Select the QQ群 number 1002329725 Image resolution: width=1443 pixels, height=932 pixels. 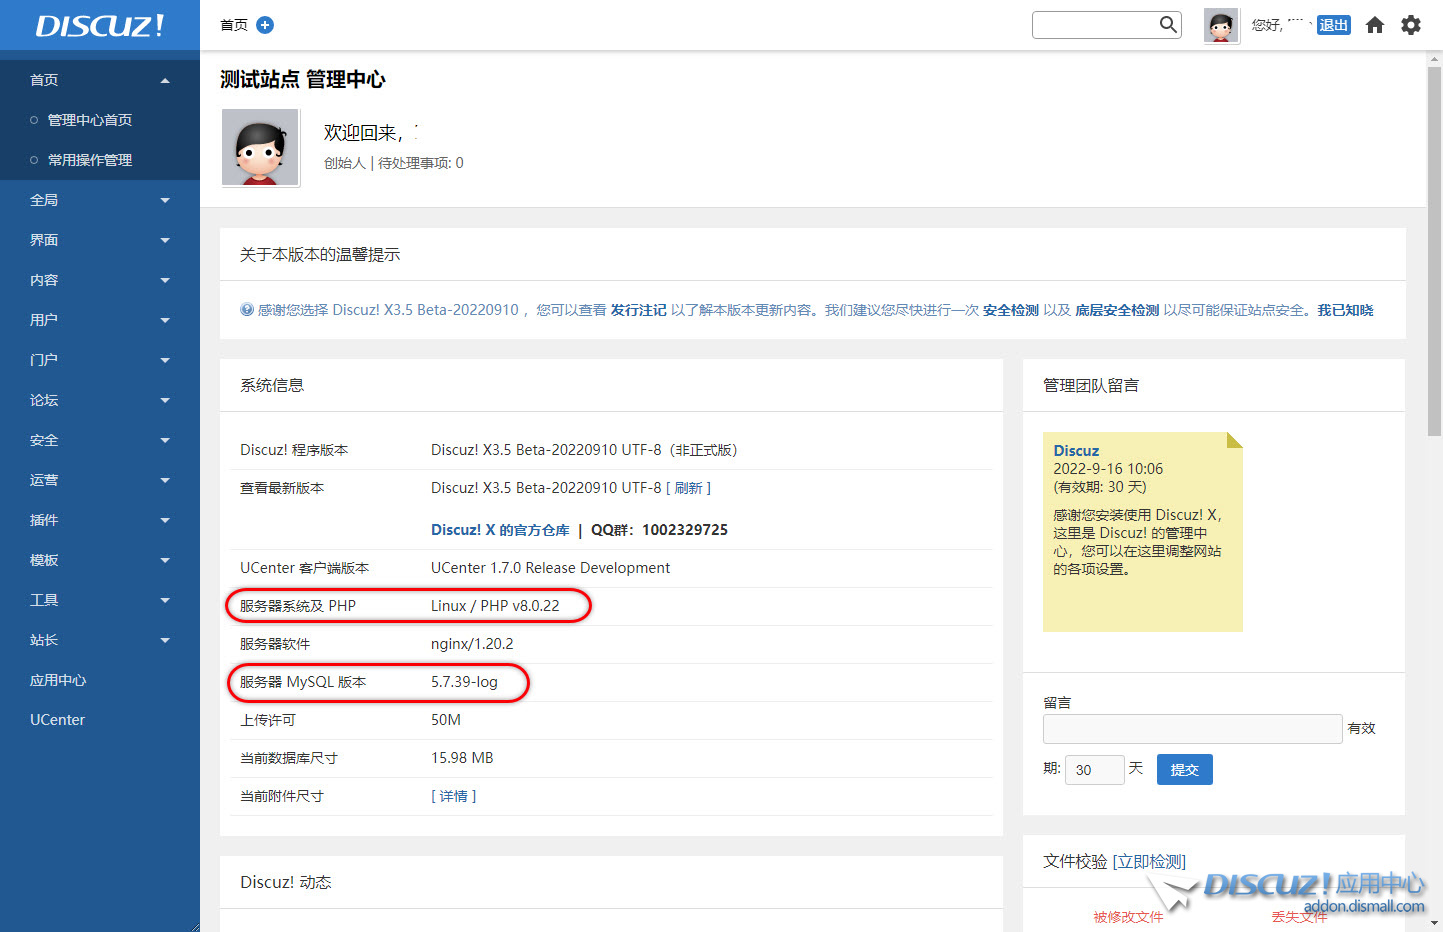coord(685,530)
